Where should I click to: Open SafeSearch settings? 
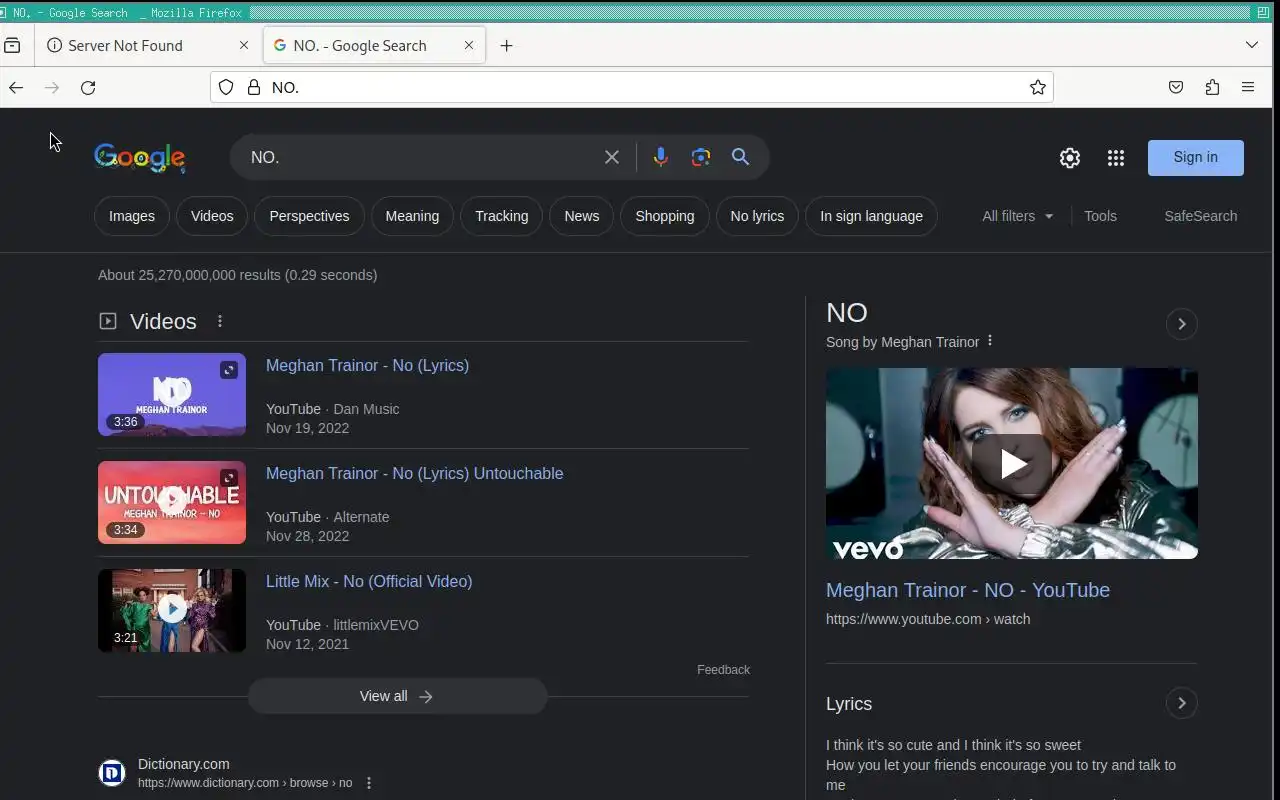[x=1200, y=216]
